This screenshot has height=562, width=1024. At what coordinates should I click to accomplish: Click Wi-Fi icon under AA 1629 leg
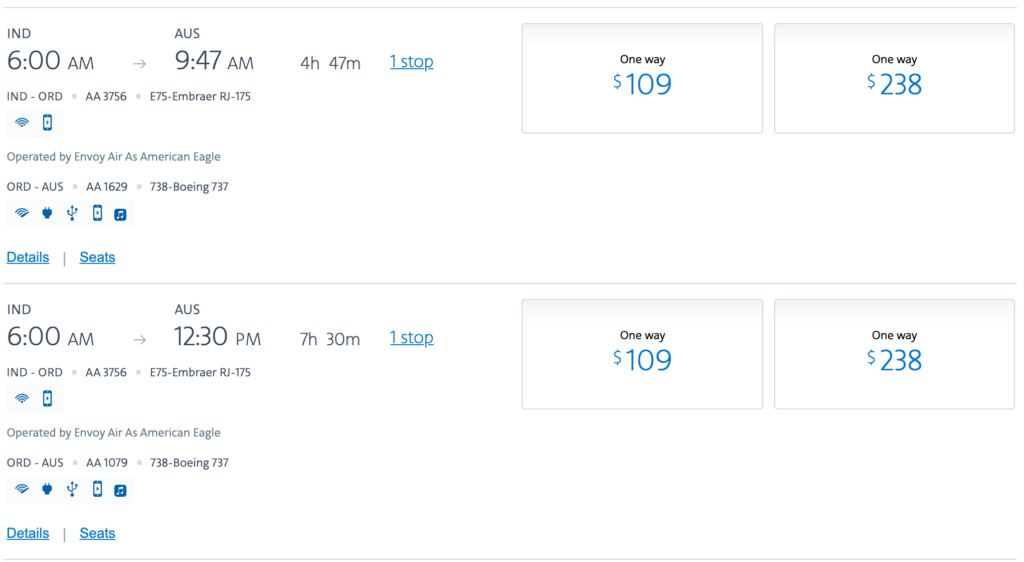[22, 213]
